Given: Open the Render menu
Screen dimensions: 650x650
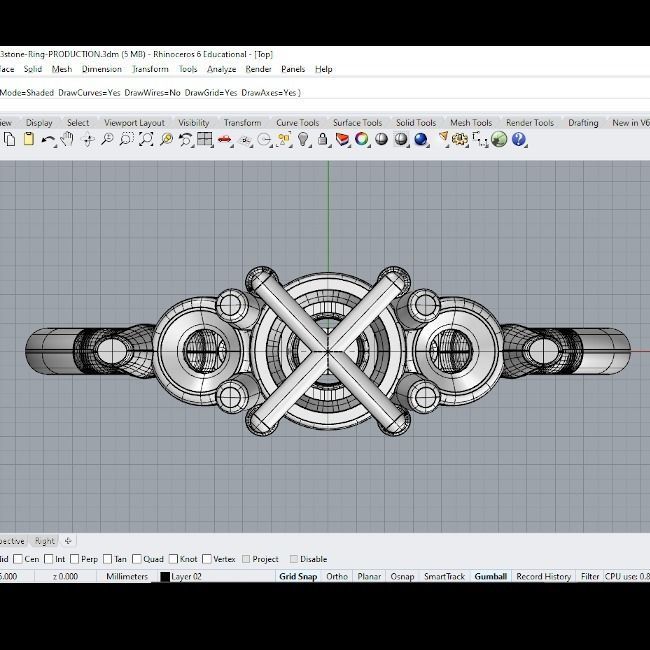Looking at the screenshot, I should pyautogui.click(x=258, y=69).
